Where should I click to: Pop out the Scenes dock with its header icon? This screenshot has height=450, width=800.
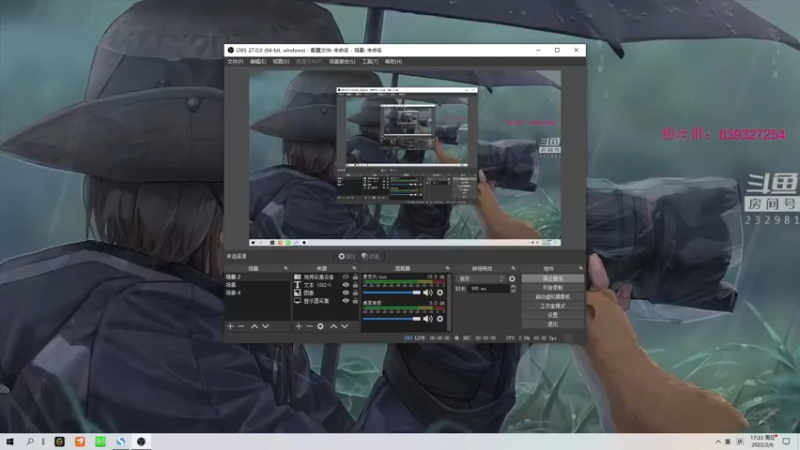tap(286, 268)
